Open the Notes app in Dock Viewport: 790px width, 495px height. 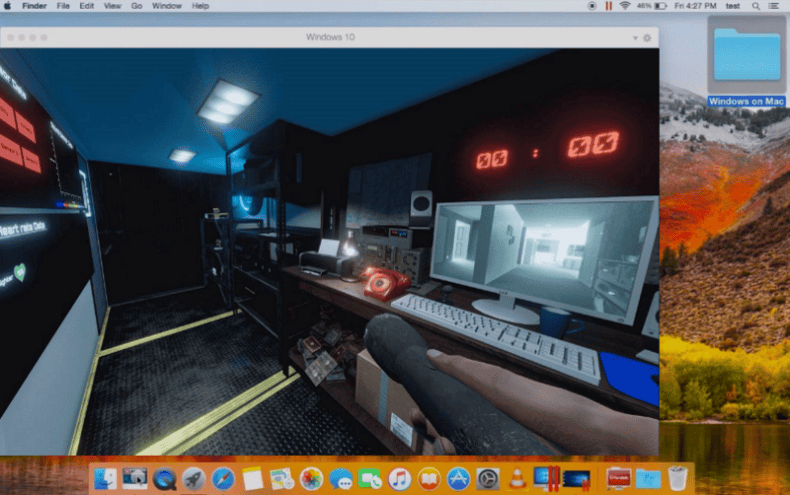coord(252,478)
